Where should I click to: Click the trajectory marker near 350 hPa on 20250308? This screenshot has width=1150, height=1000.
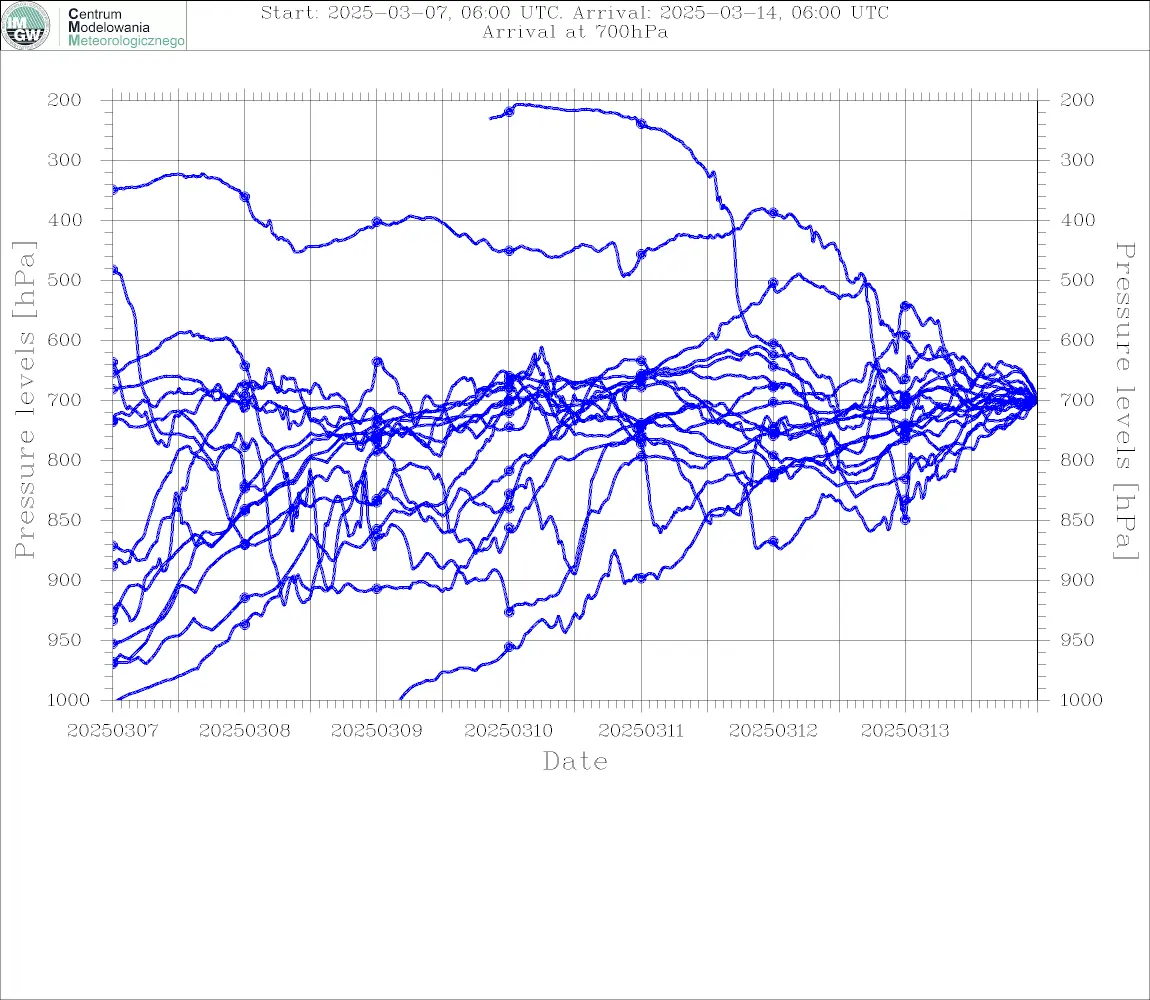(245, 197)
